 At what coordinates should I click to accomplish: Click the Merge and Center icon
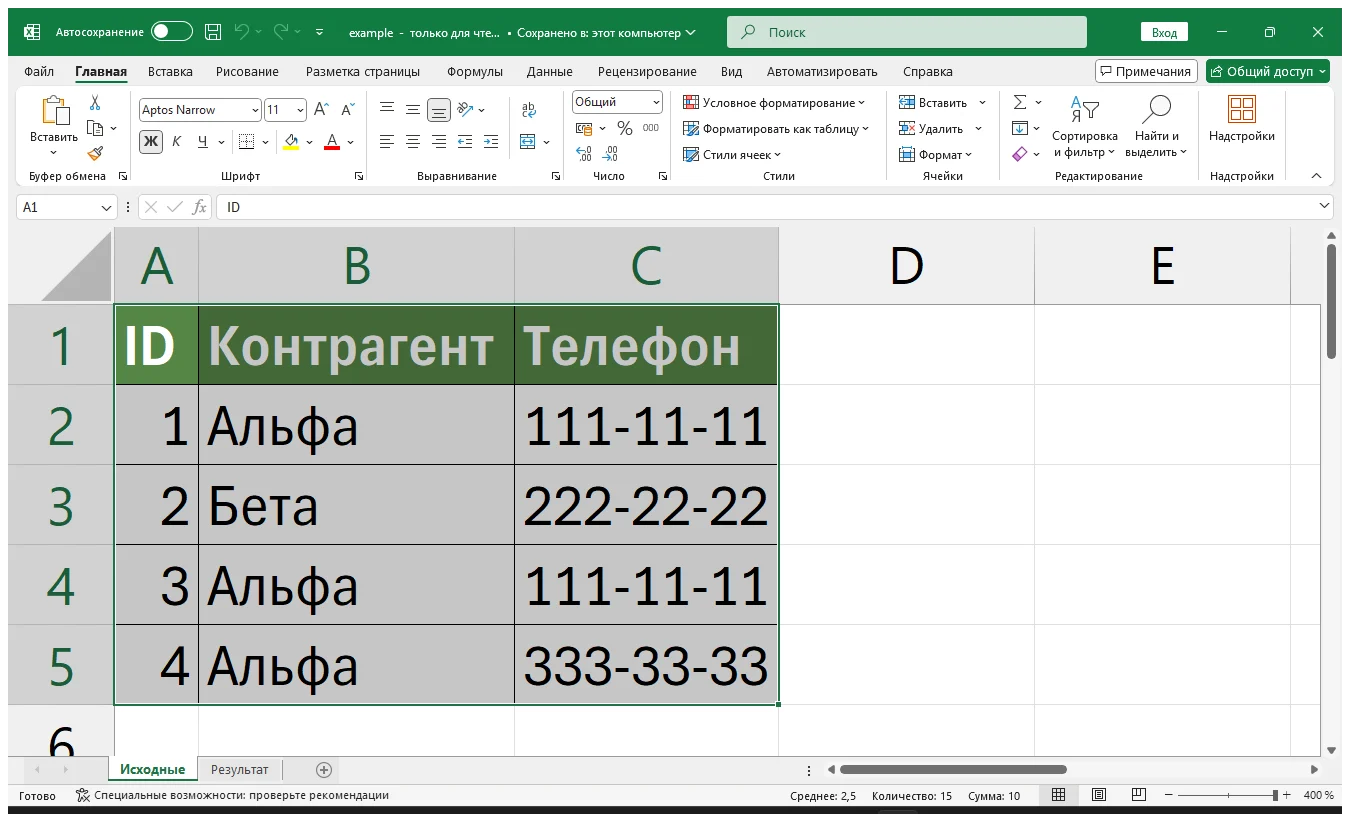(528, 142)
